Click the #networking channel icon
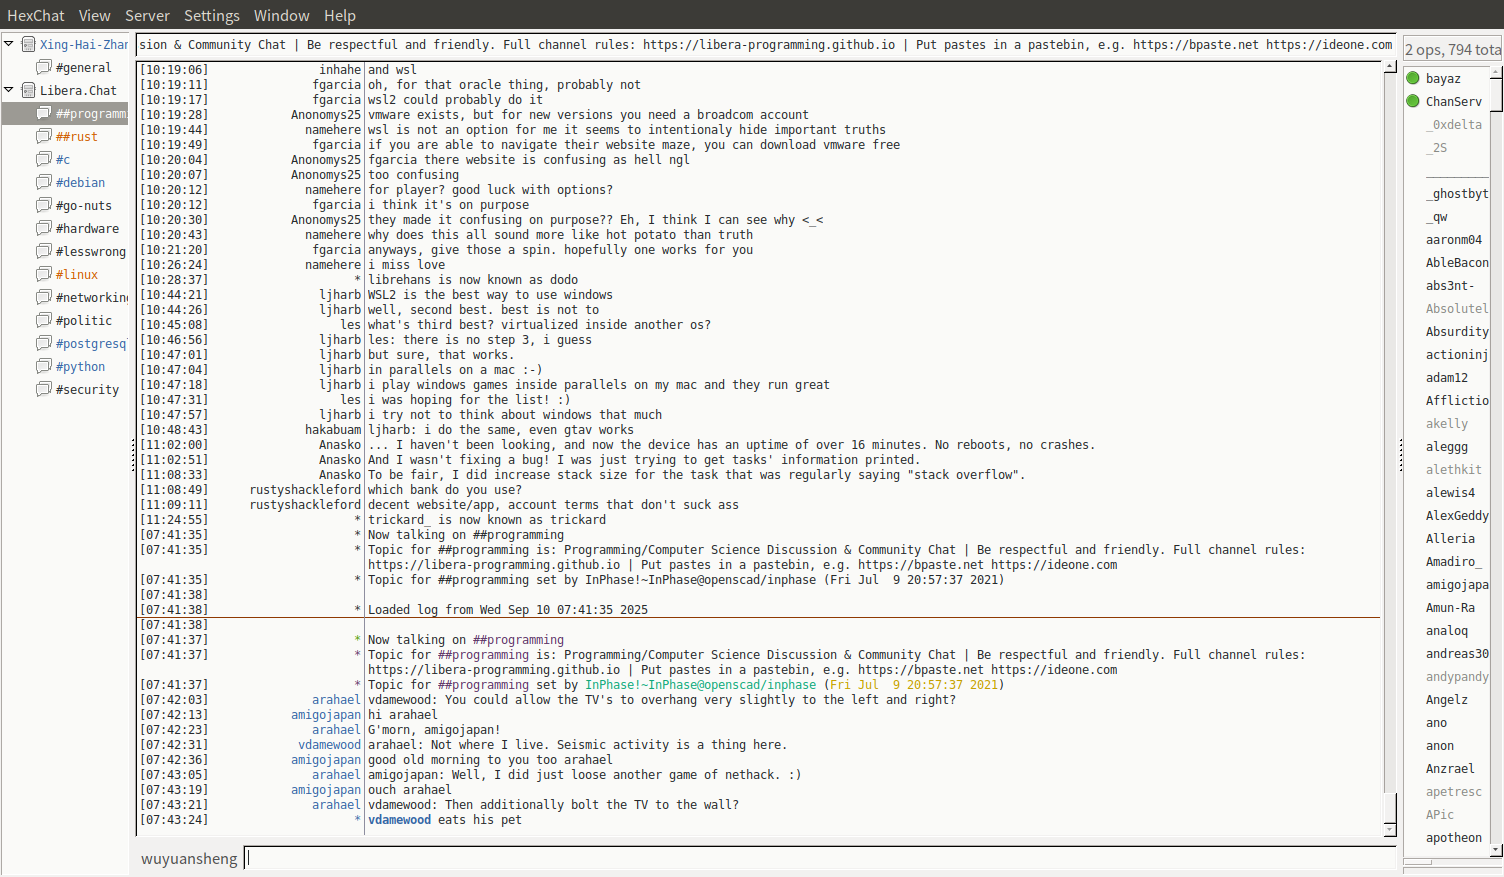Viewport: 1504px width, 877px height. coord(44,297)
